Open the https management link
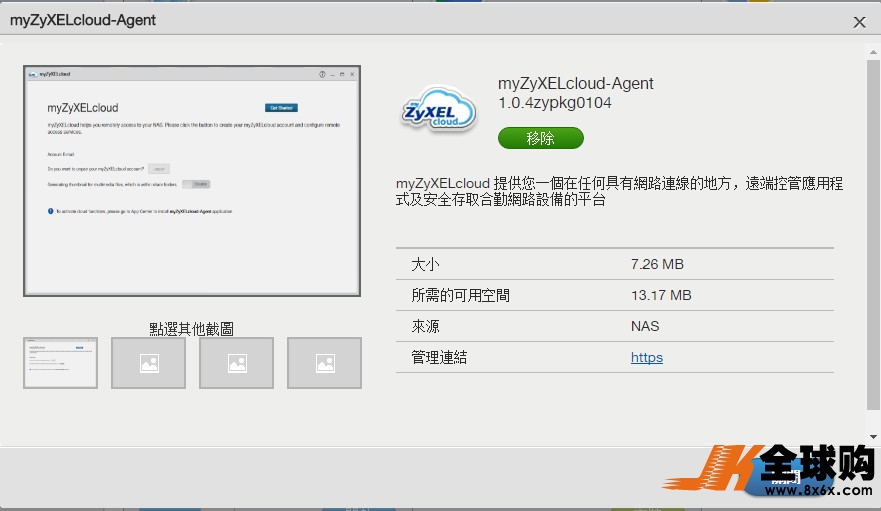Viewport: 881px width, 511px height. (x=646, y=357)
